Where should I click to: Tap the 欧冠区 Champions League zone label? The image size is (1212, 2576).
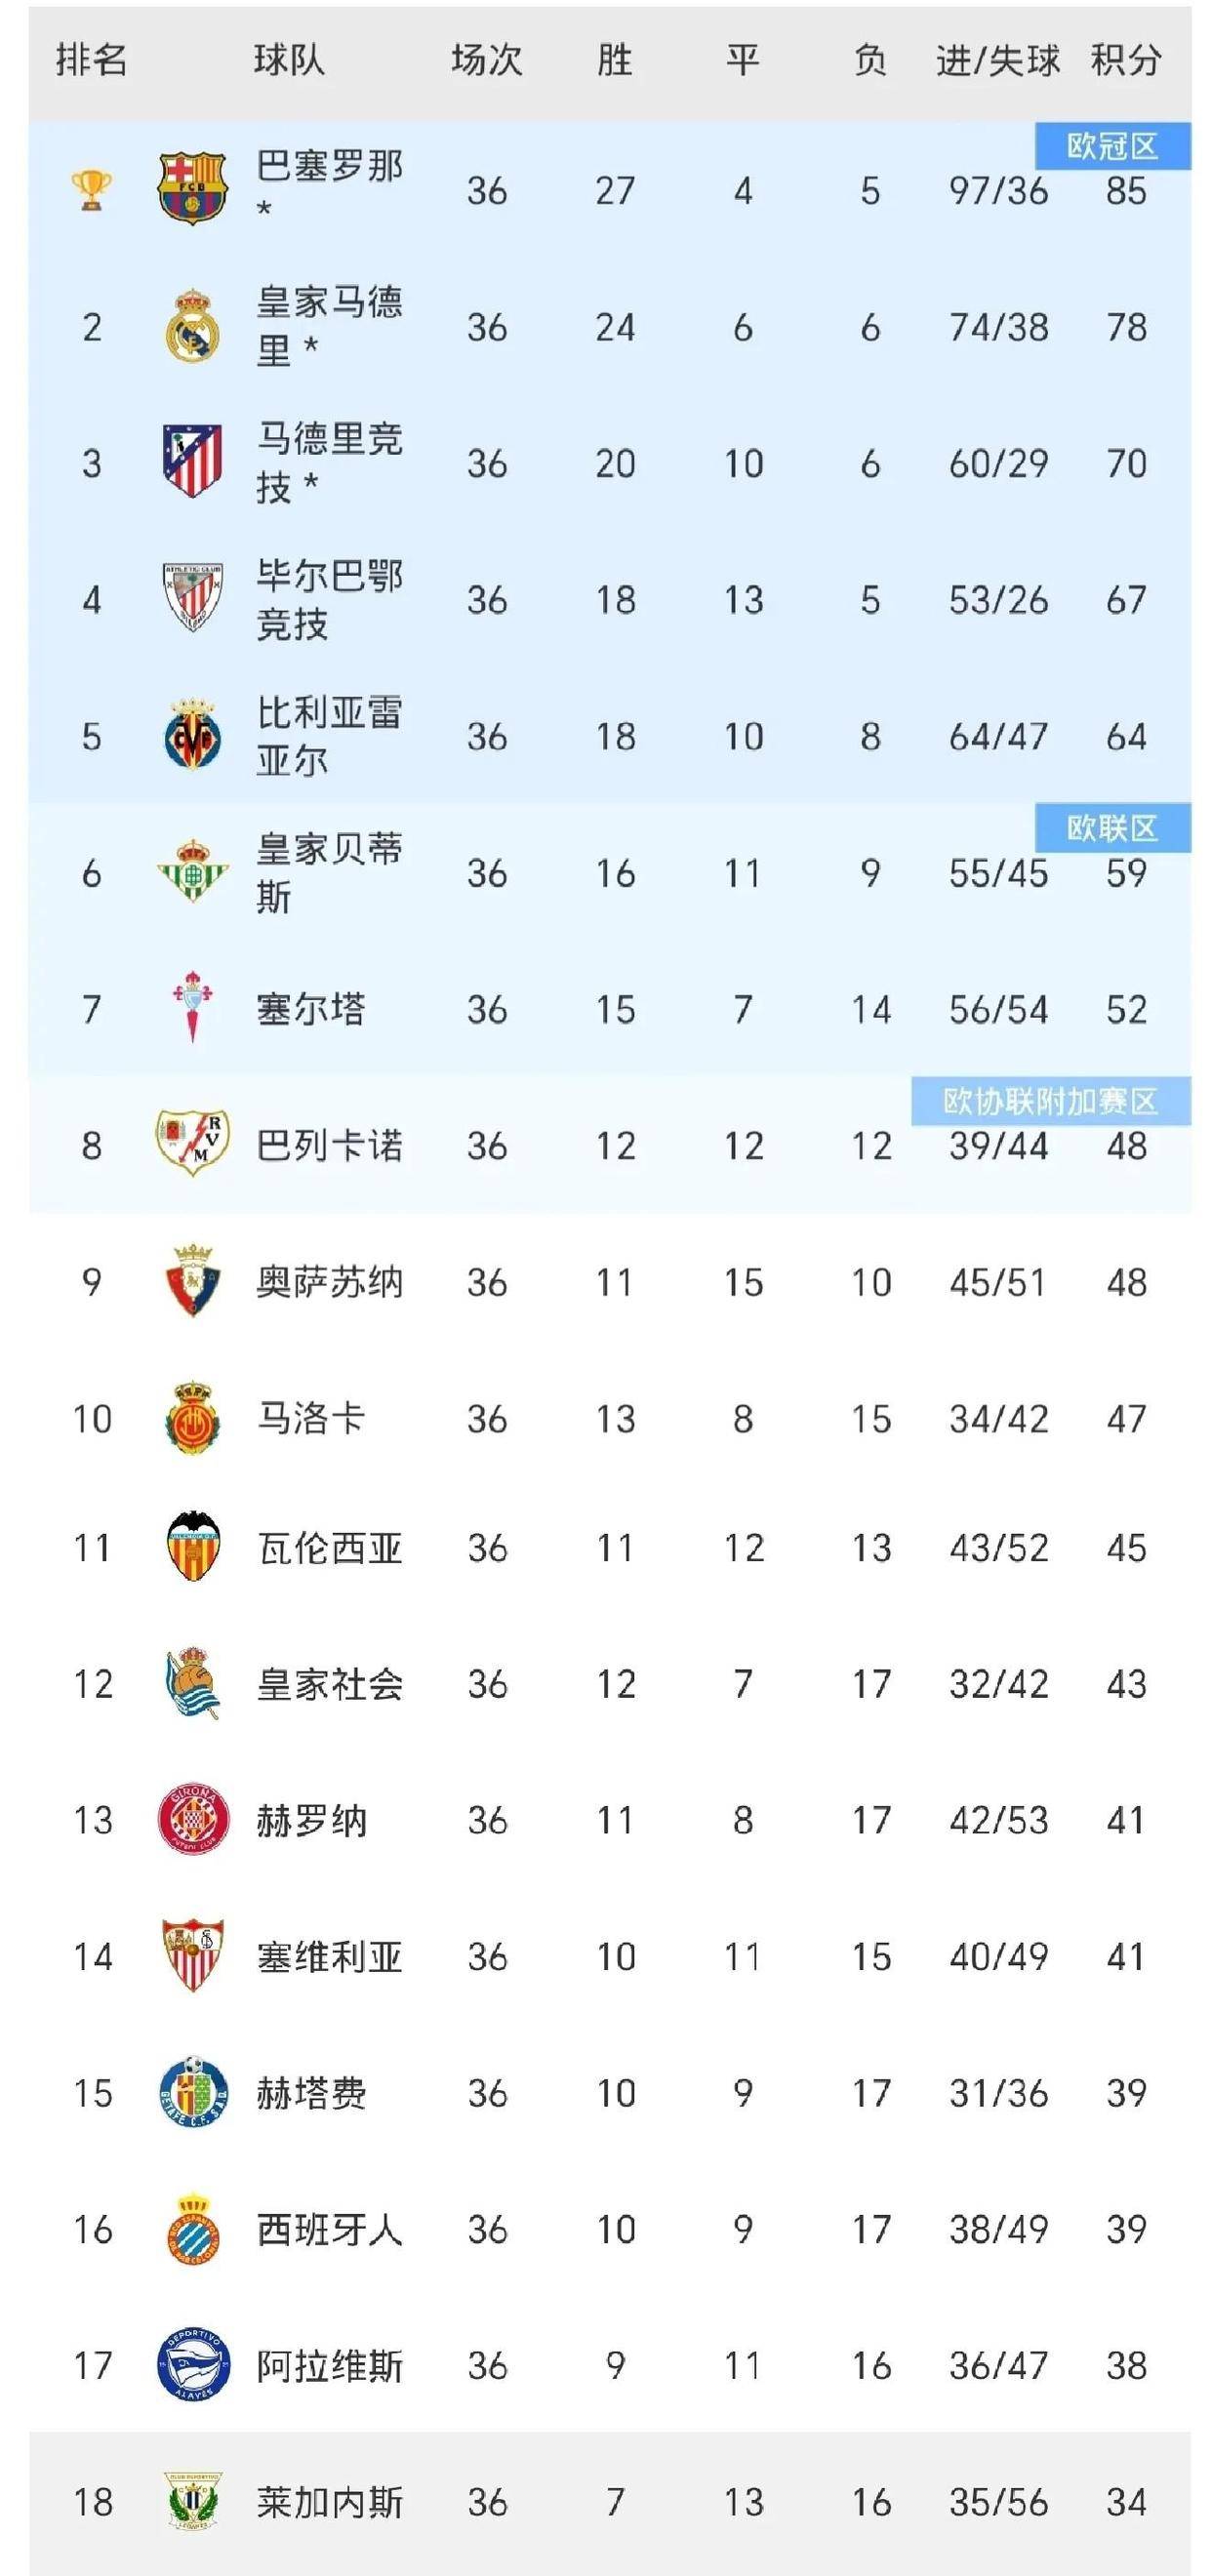tap(1112, 146)
